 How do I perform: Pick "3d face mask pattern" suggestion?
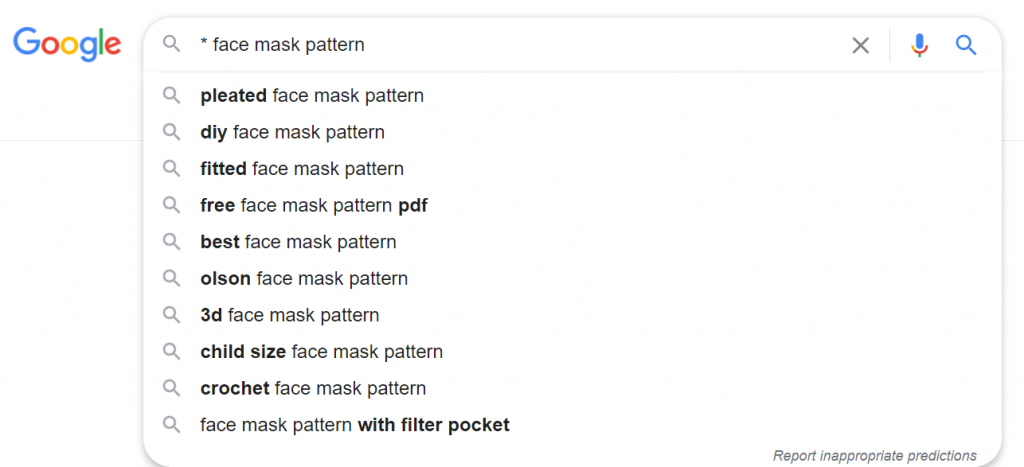[x=290, y=315]
